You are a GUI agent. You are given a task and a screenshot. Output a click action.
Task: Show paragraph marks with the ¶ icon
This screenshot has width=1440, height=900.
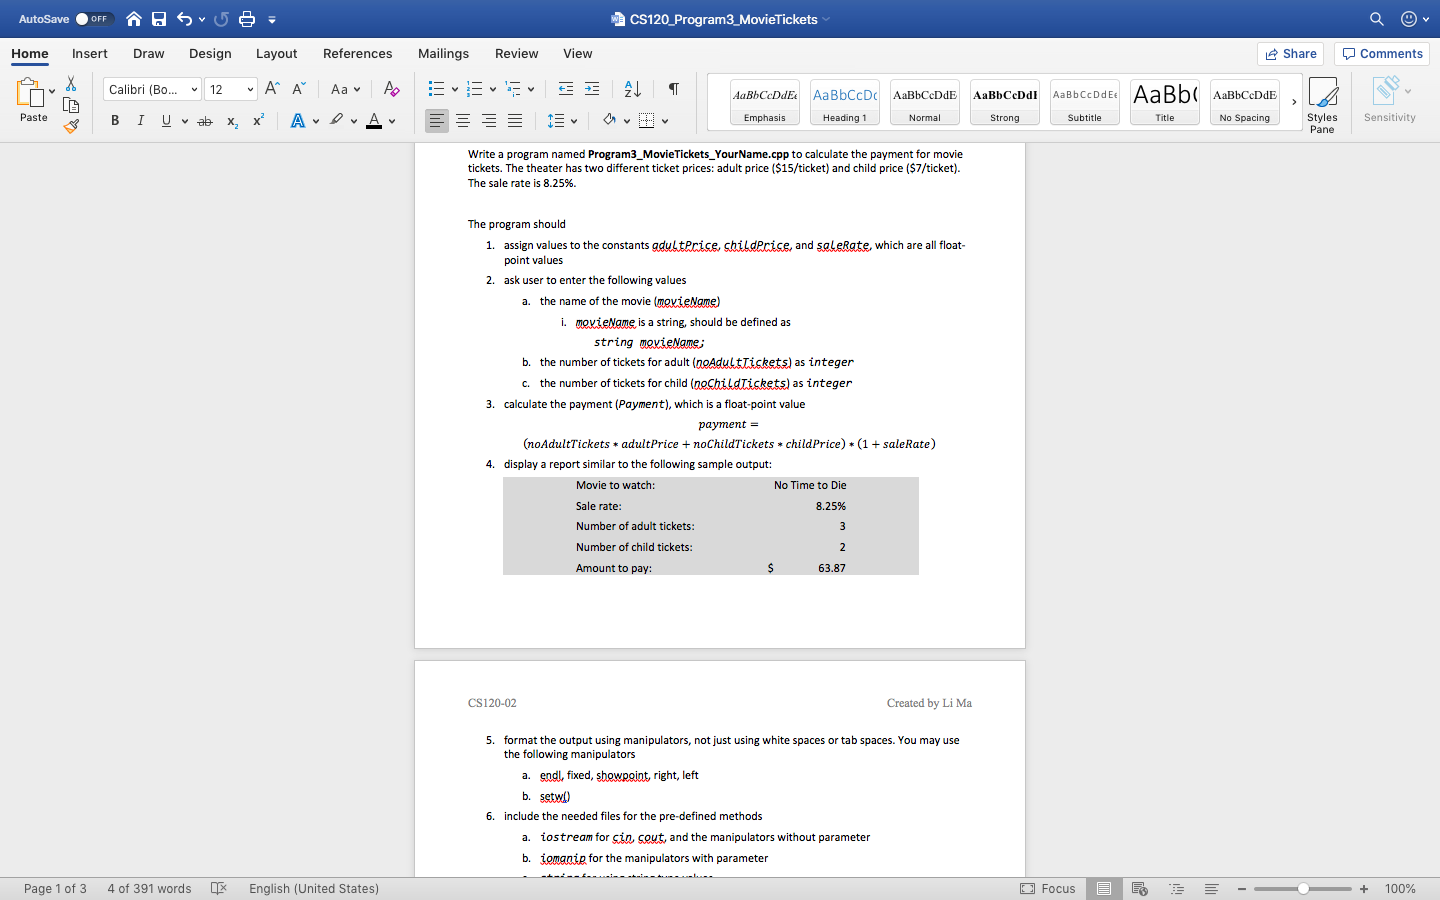click(x=673, y=89)
